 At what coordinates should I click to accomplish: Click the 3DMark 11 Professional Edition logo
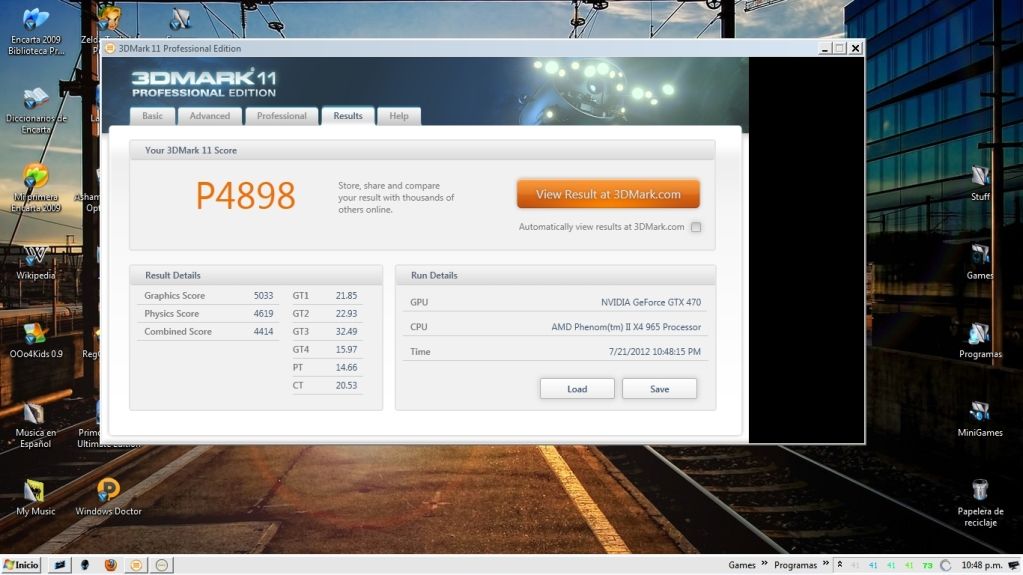[x=204, y=84]
